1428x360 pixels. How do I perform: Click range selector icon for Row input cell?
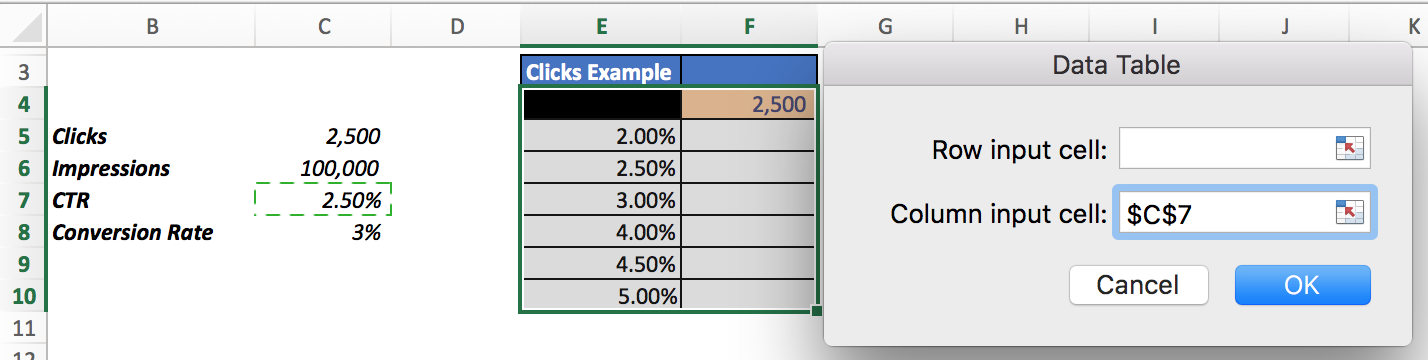1350,150
